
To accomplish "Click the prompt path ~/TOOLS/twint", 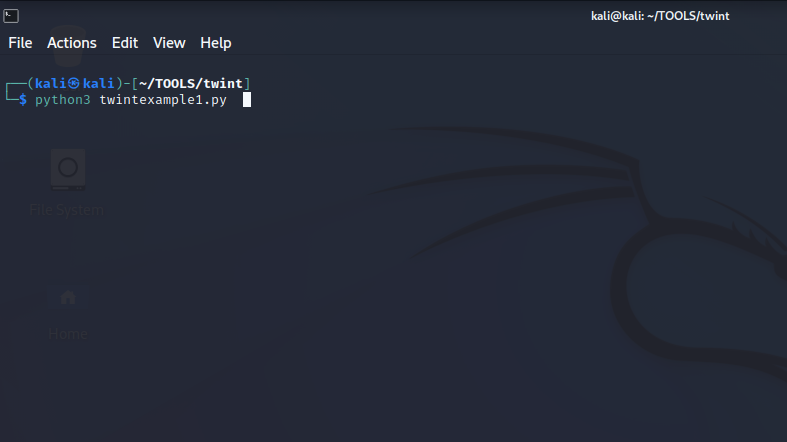I will (x=191, y=83).
